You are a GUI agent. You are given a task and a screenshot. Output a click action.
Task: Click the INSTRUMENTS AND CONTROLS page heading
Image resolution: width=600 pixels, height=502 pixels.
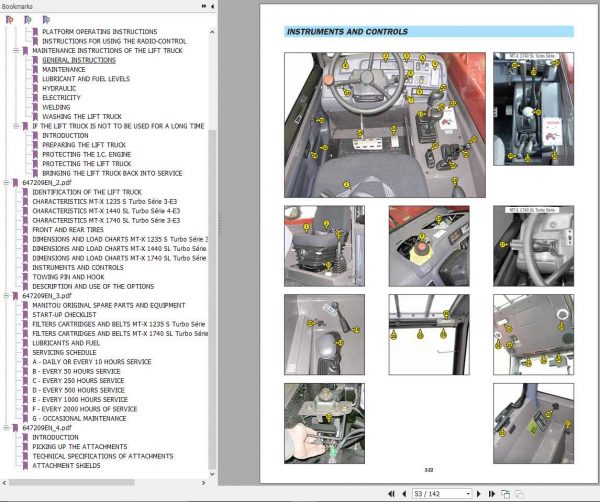pyautogui.click(x=347, y=32)
